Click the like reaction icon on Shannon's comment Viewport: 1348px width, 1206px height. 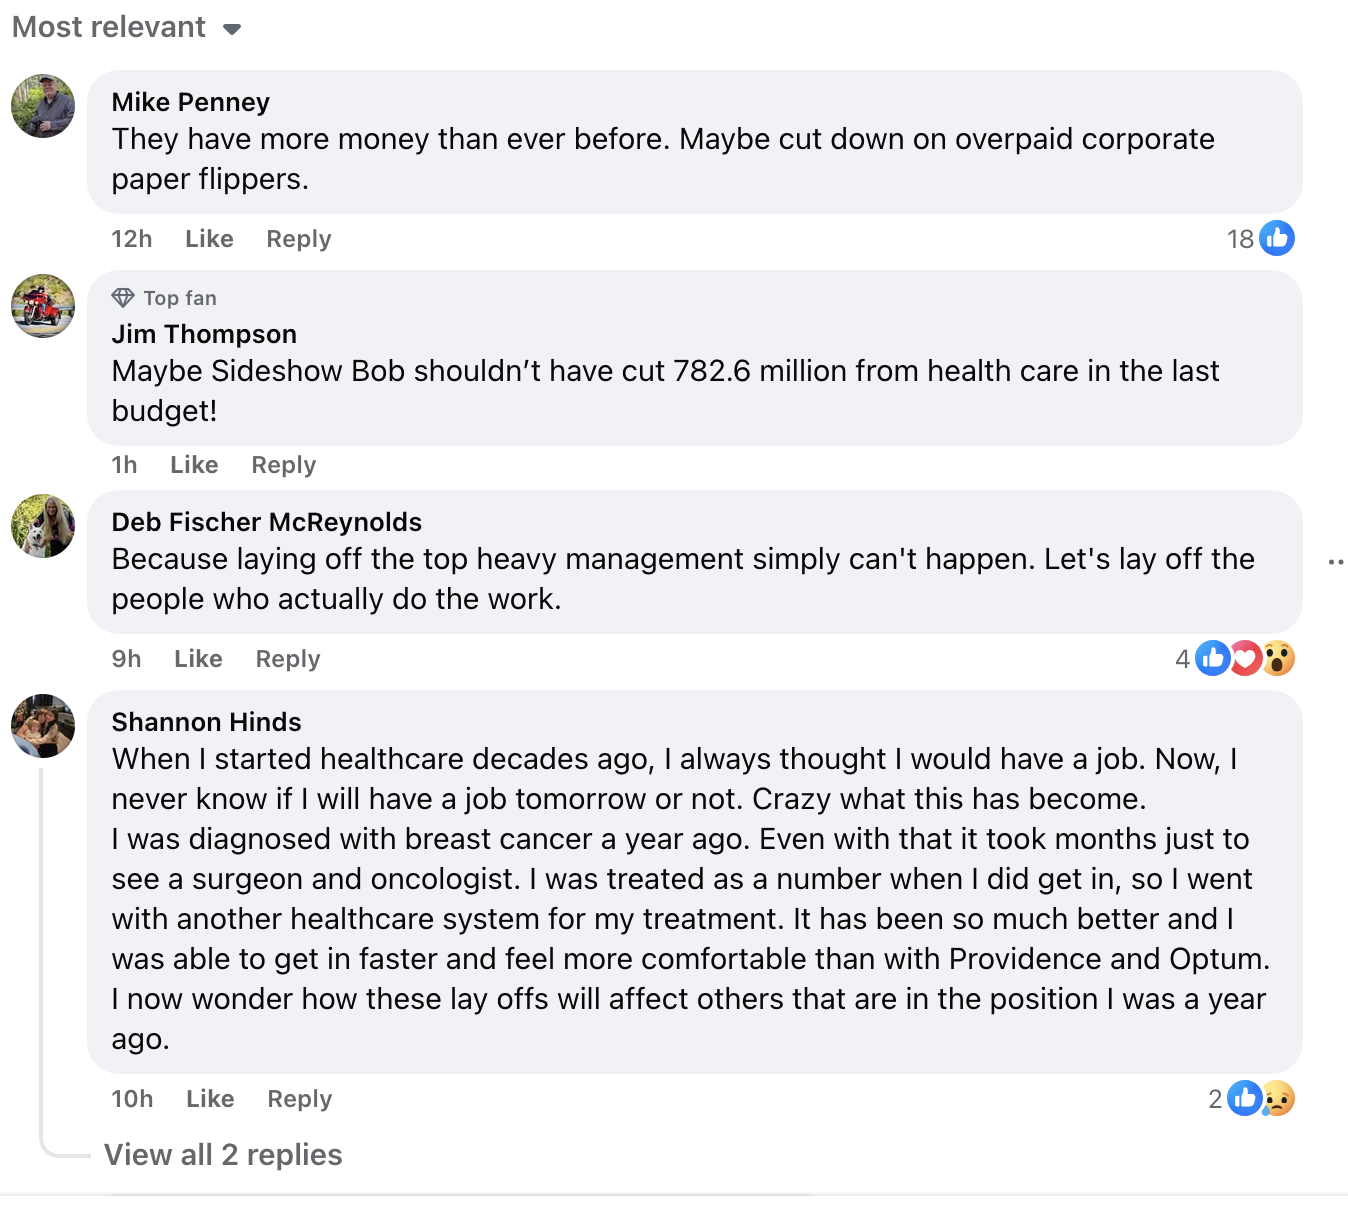(x=1244, y=1098)
